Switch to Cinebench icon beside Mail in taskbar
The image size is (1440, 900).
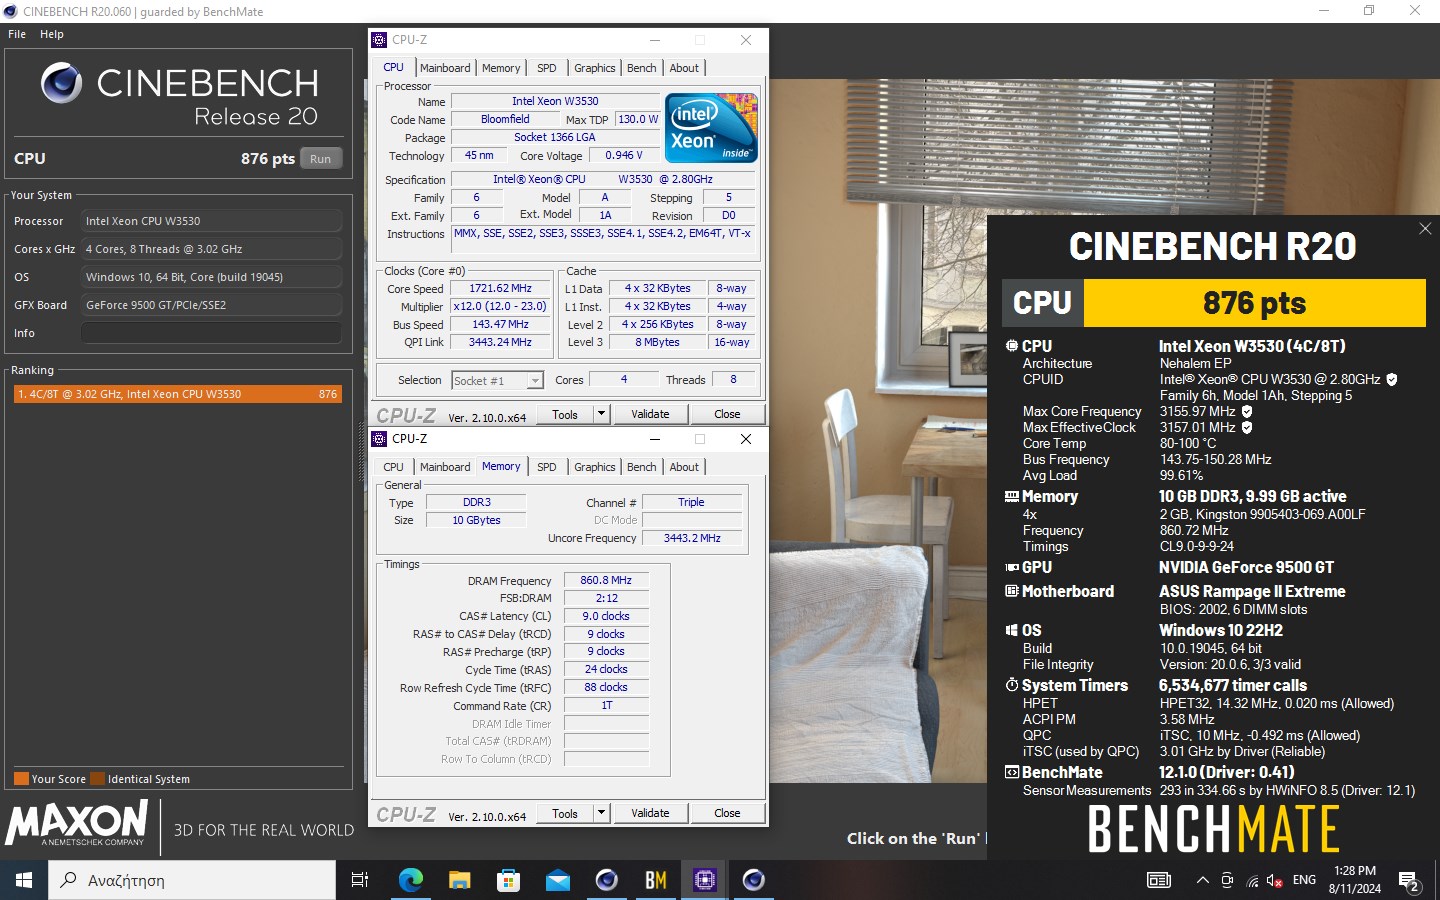(607, 880)
